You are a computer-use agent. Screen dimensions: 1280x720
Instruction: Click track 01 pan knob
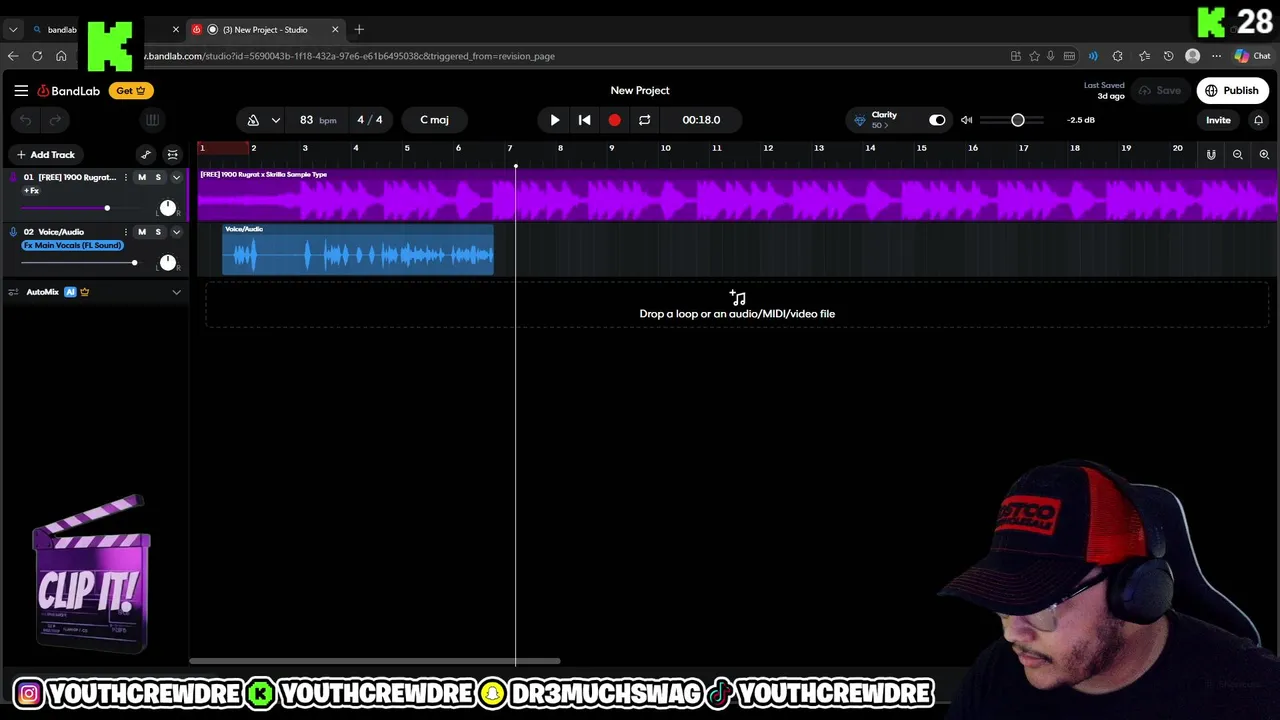click(167, 208)
